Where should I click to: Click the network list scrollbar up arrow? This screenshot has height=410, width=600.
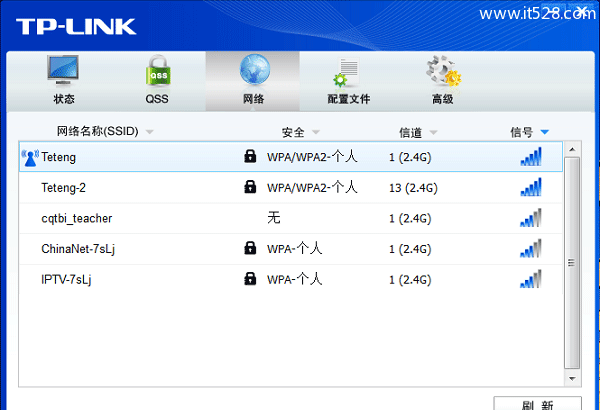coord(572,149)
